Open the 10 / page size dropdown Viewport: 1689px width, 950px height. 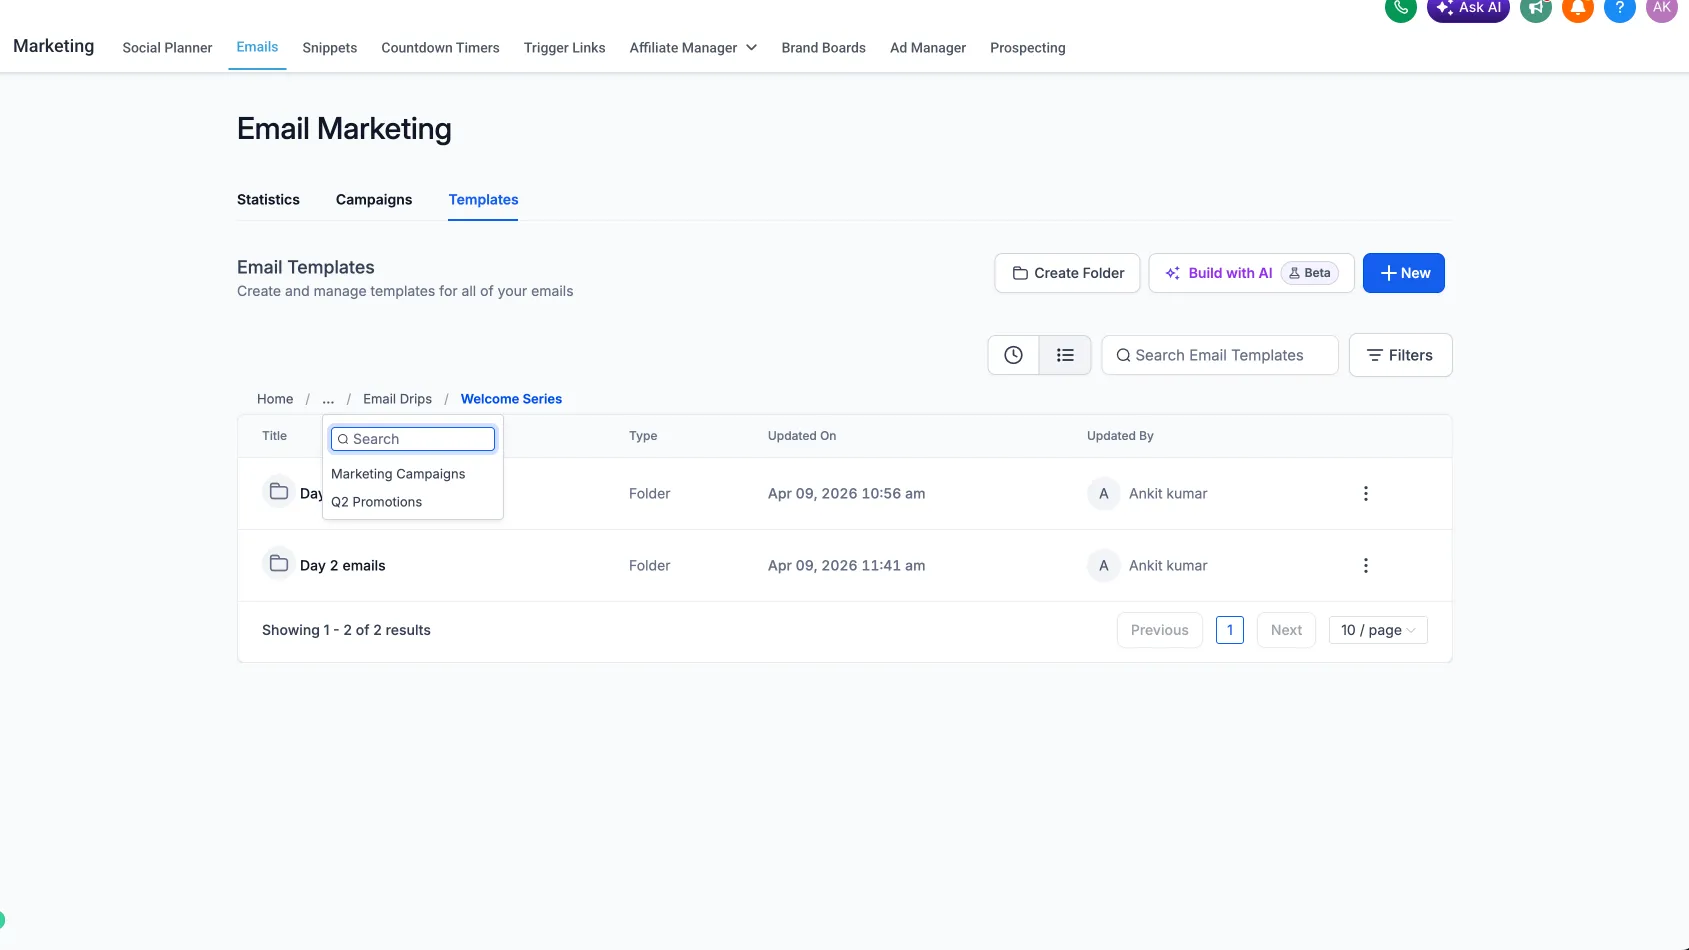coord(1377,630)
